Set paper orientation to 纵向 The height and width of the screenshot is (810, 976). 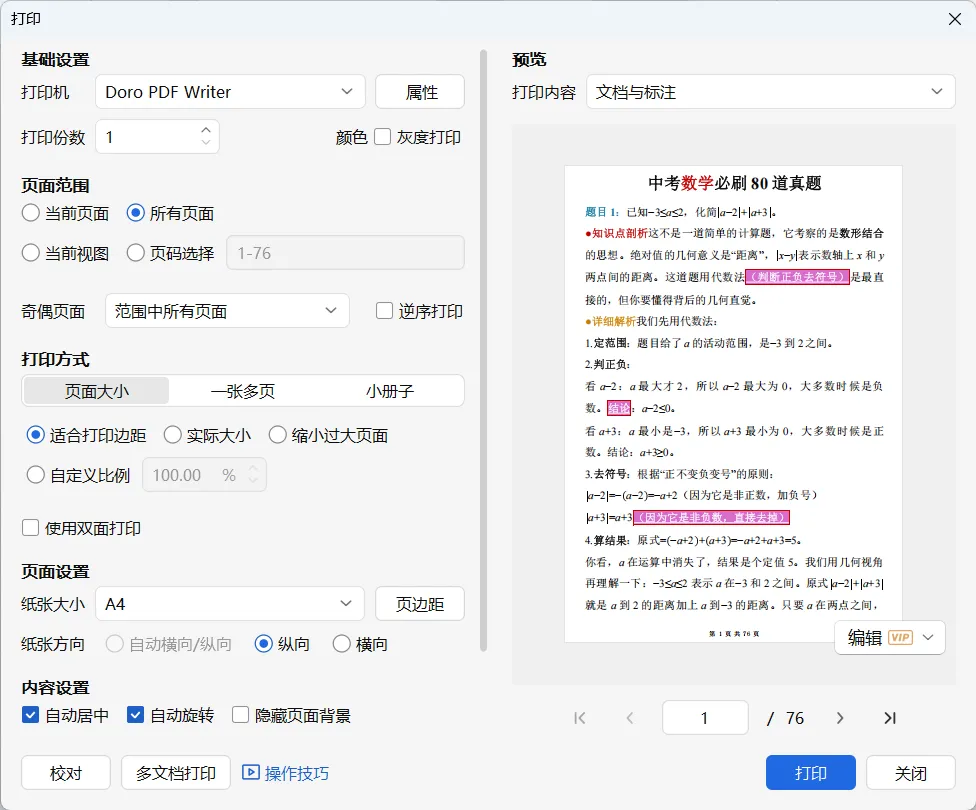point(263,644)
